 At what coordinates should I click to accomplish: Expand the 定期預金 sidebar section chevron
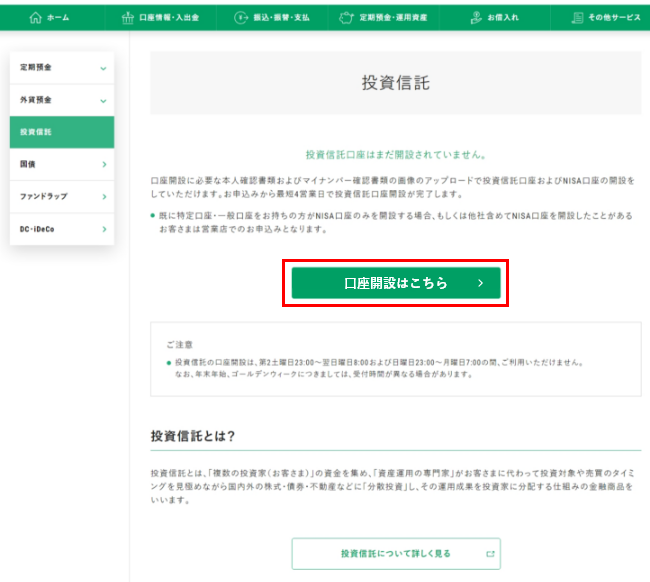click(x=103, y=68)
